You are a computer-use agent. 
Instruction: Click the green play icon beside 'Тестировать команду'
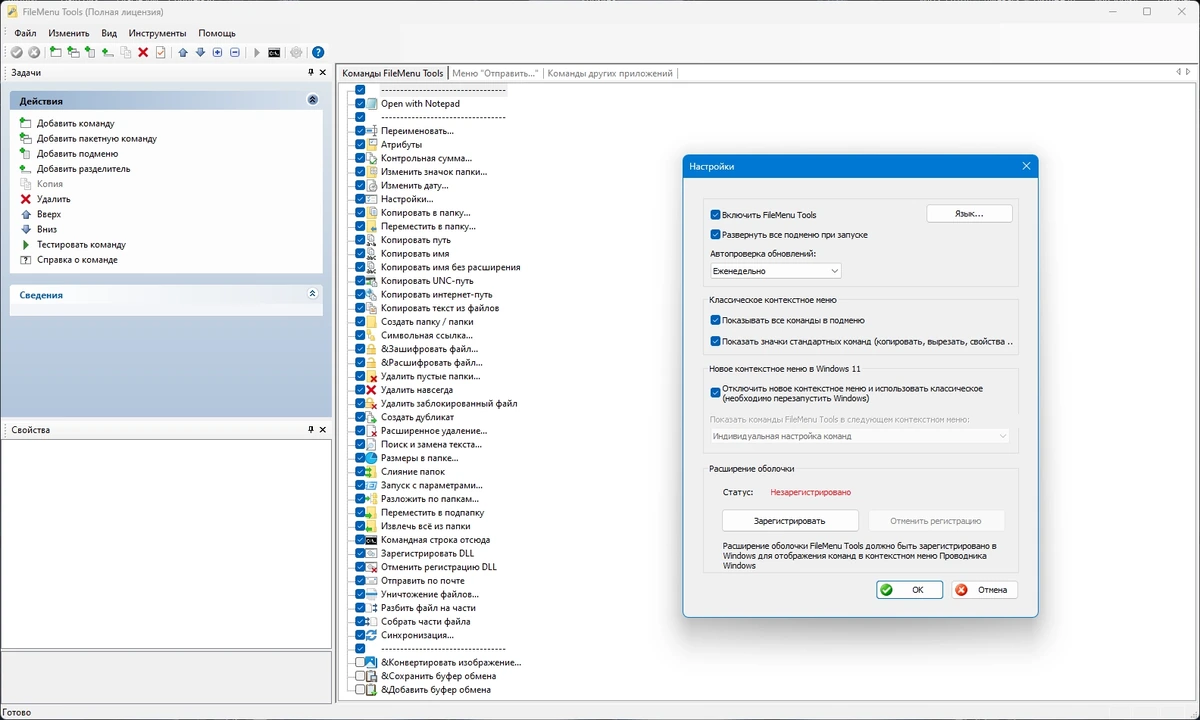[x=26, y=244]
